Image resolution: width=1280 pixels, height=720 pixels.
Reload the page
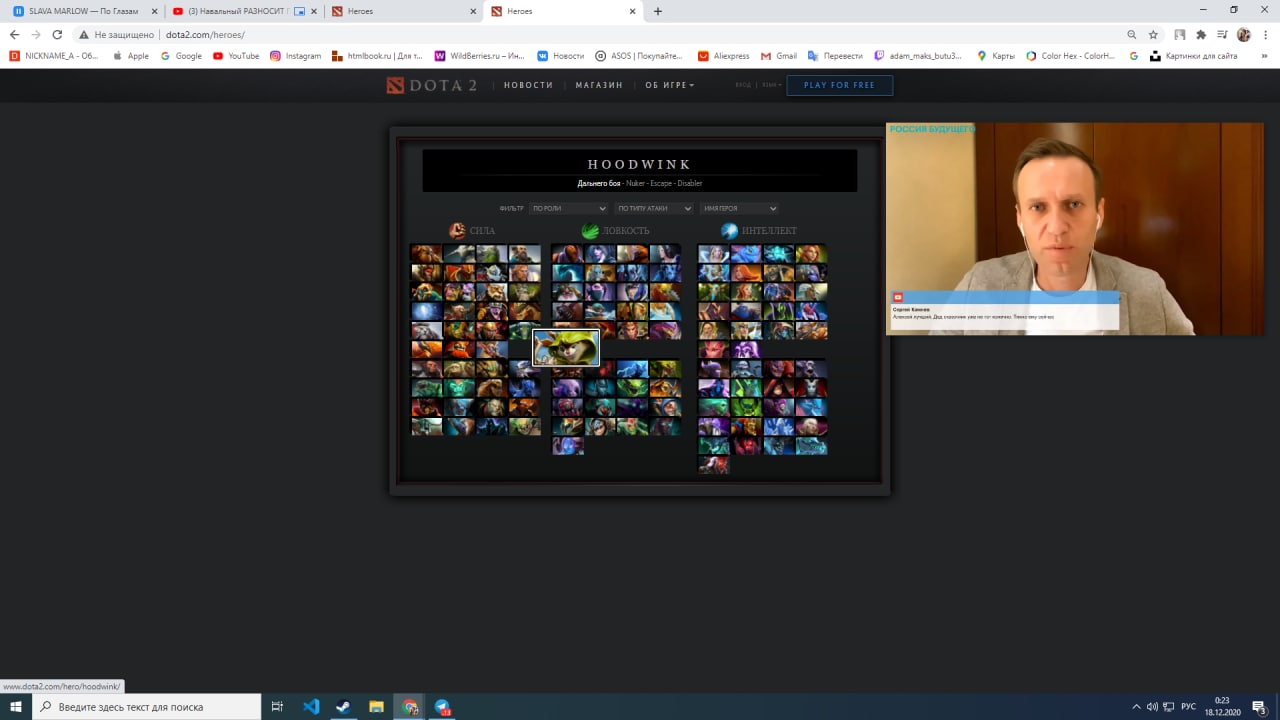point(57,34)
